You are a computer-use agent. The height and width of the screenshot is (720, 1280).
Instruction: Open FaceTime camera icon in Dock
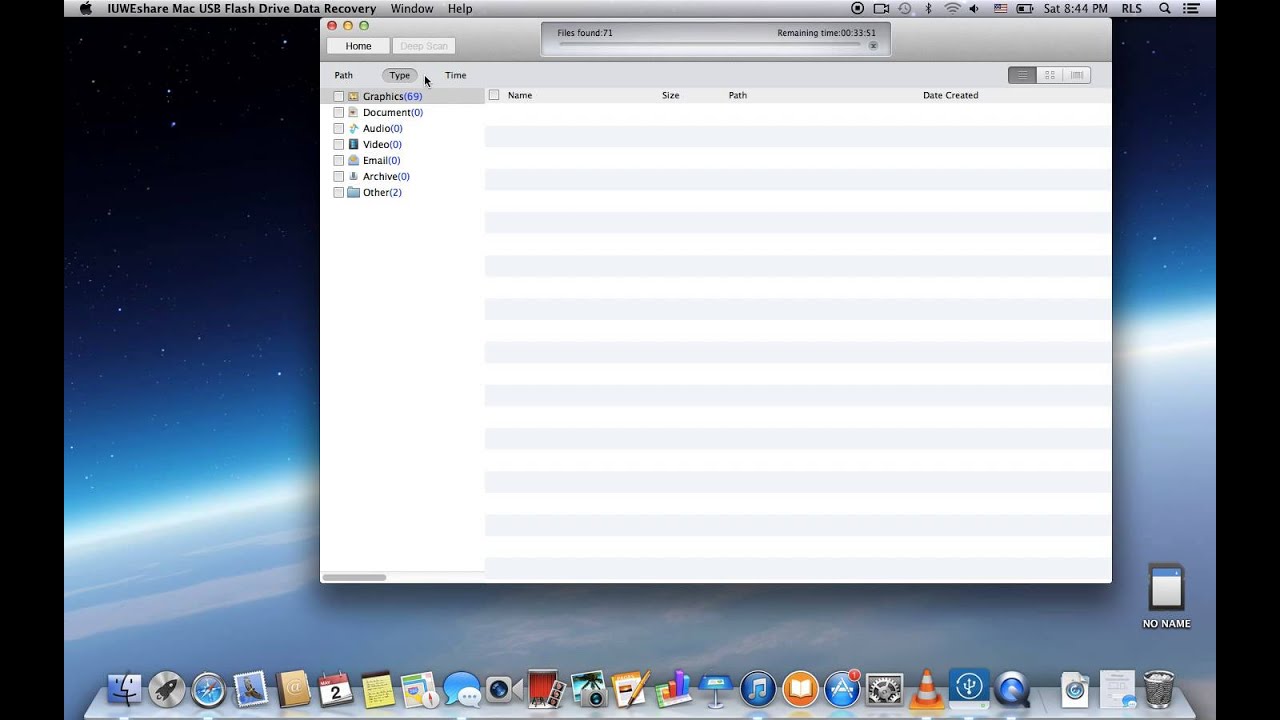(x=504, y=689)
